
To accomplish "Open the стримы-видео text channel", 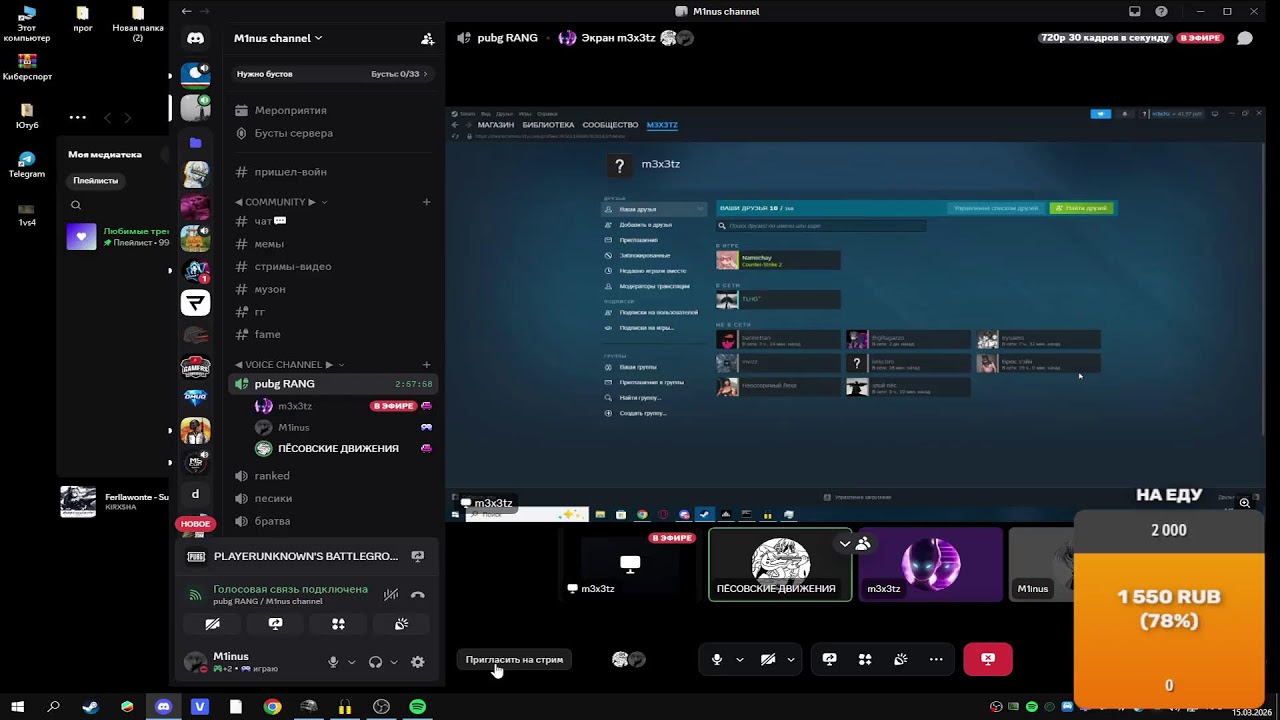I will [x=333, y=267].
